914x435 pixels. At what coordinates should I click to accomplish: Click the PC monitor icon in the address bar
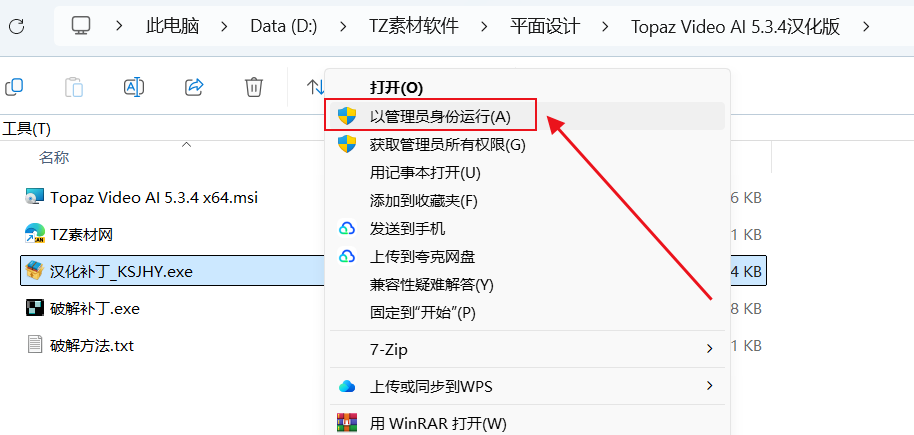81,26
